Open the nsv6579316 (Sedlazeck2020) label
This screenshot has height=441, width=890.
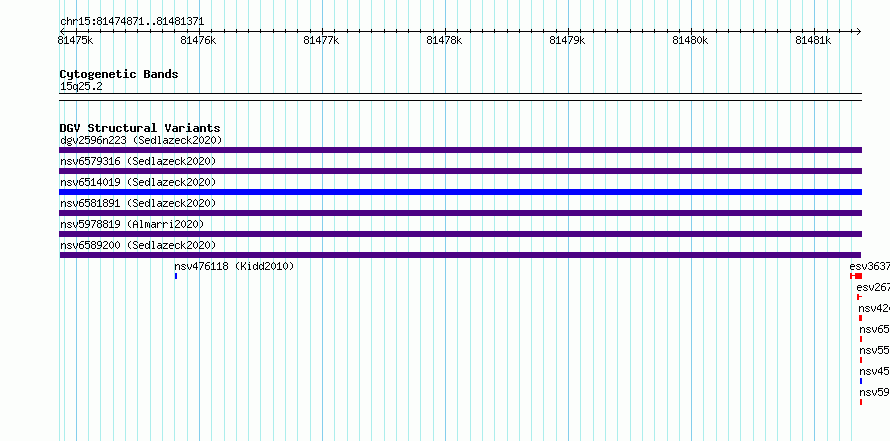pos(138,161)
